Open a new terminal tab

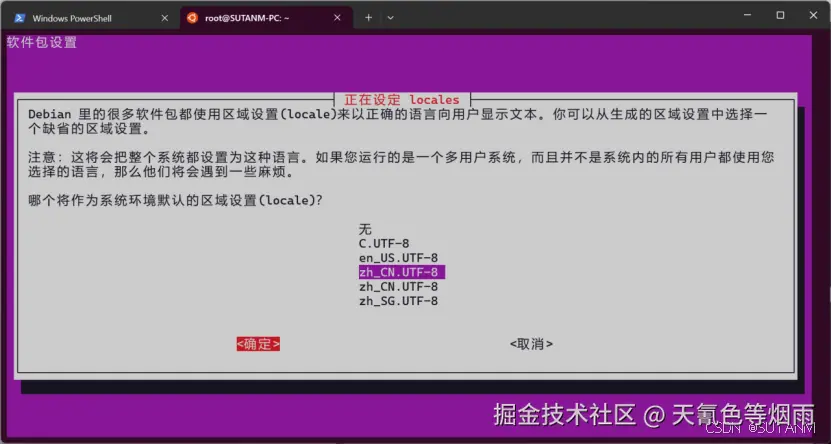(x=368, y=18)
